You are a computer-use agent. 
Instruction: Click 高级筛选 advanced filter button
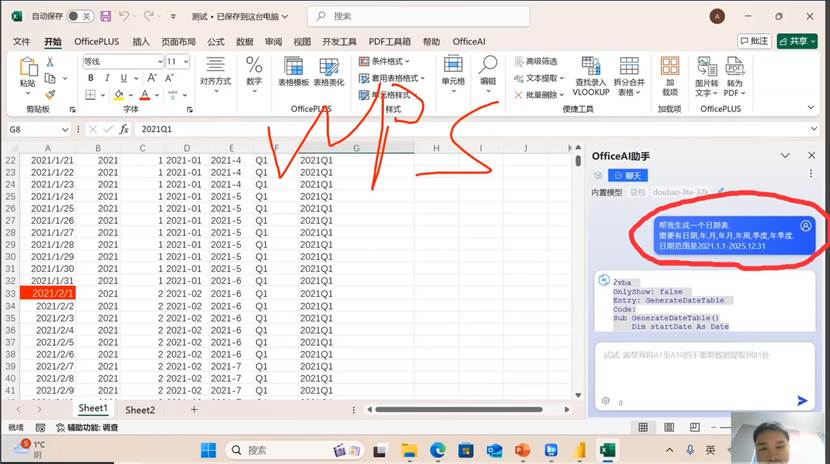(536, 61)
